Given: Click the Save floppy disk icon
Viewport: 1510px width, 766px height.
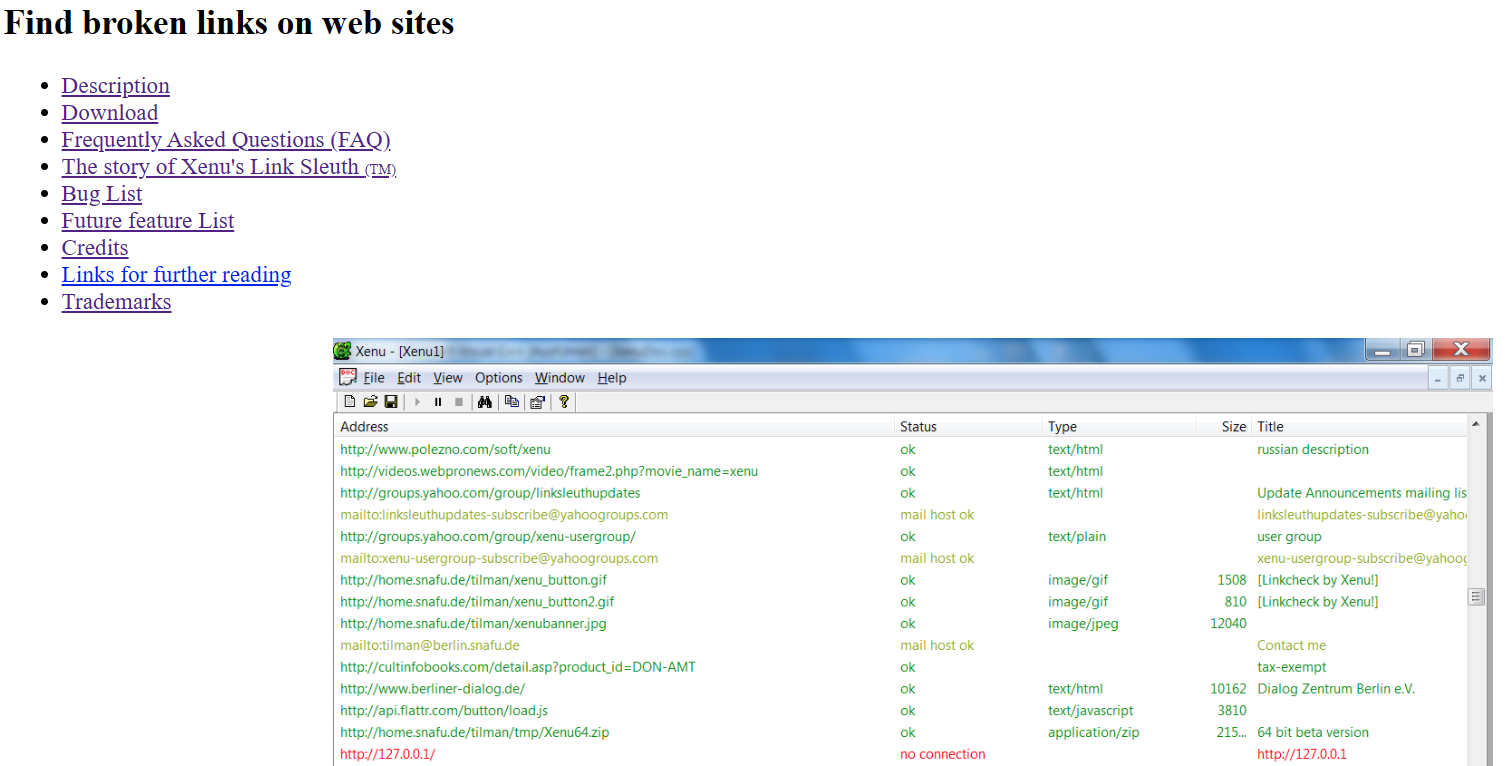Looking at the screenshot, I should [x=391, y=402].
